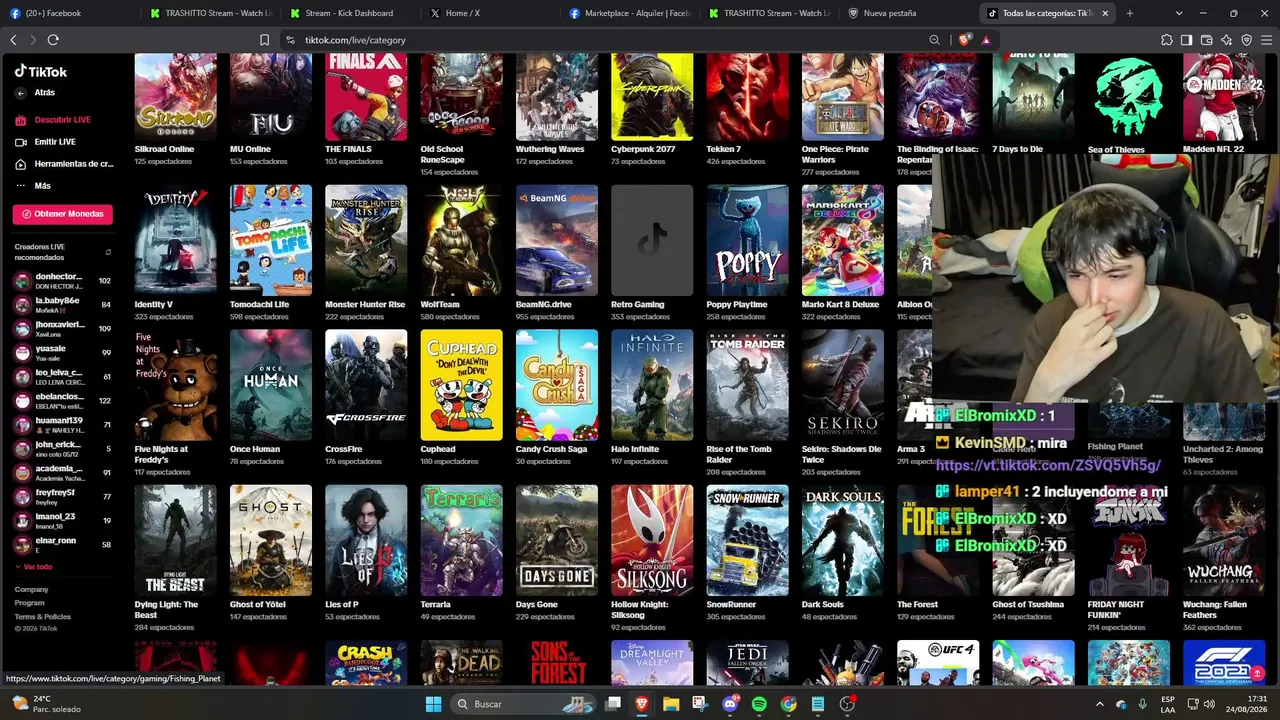Viewport: 1280px width, 720px height.
Task: Open Terms & Policies footer link
Action: tap(42, 617)
